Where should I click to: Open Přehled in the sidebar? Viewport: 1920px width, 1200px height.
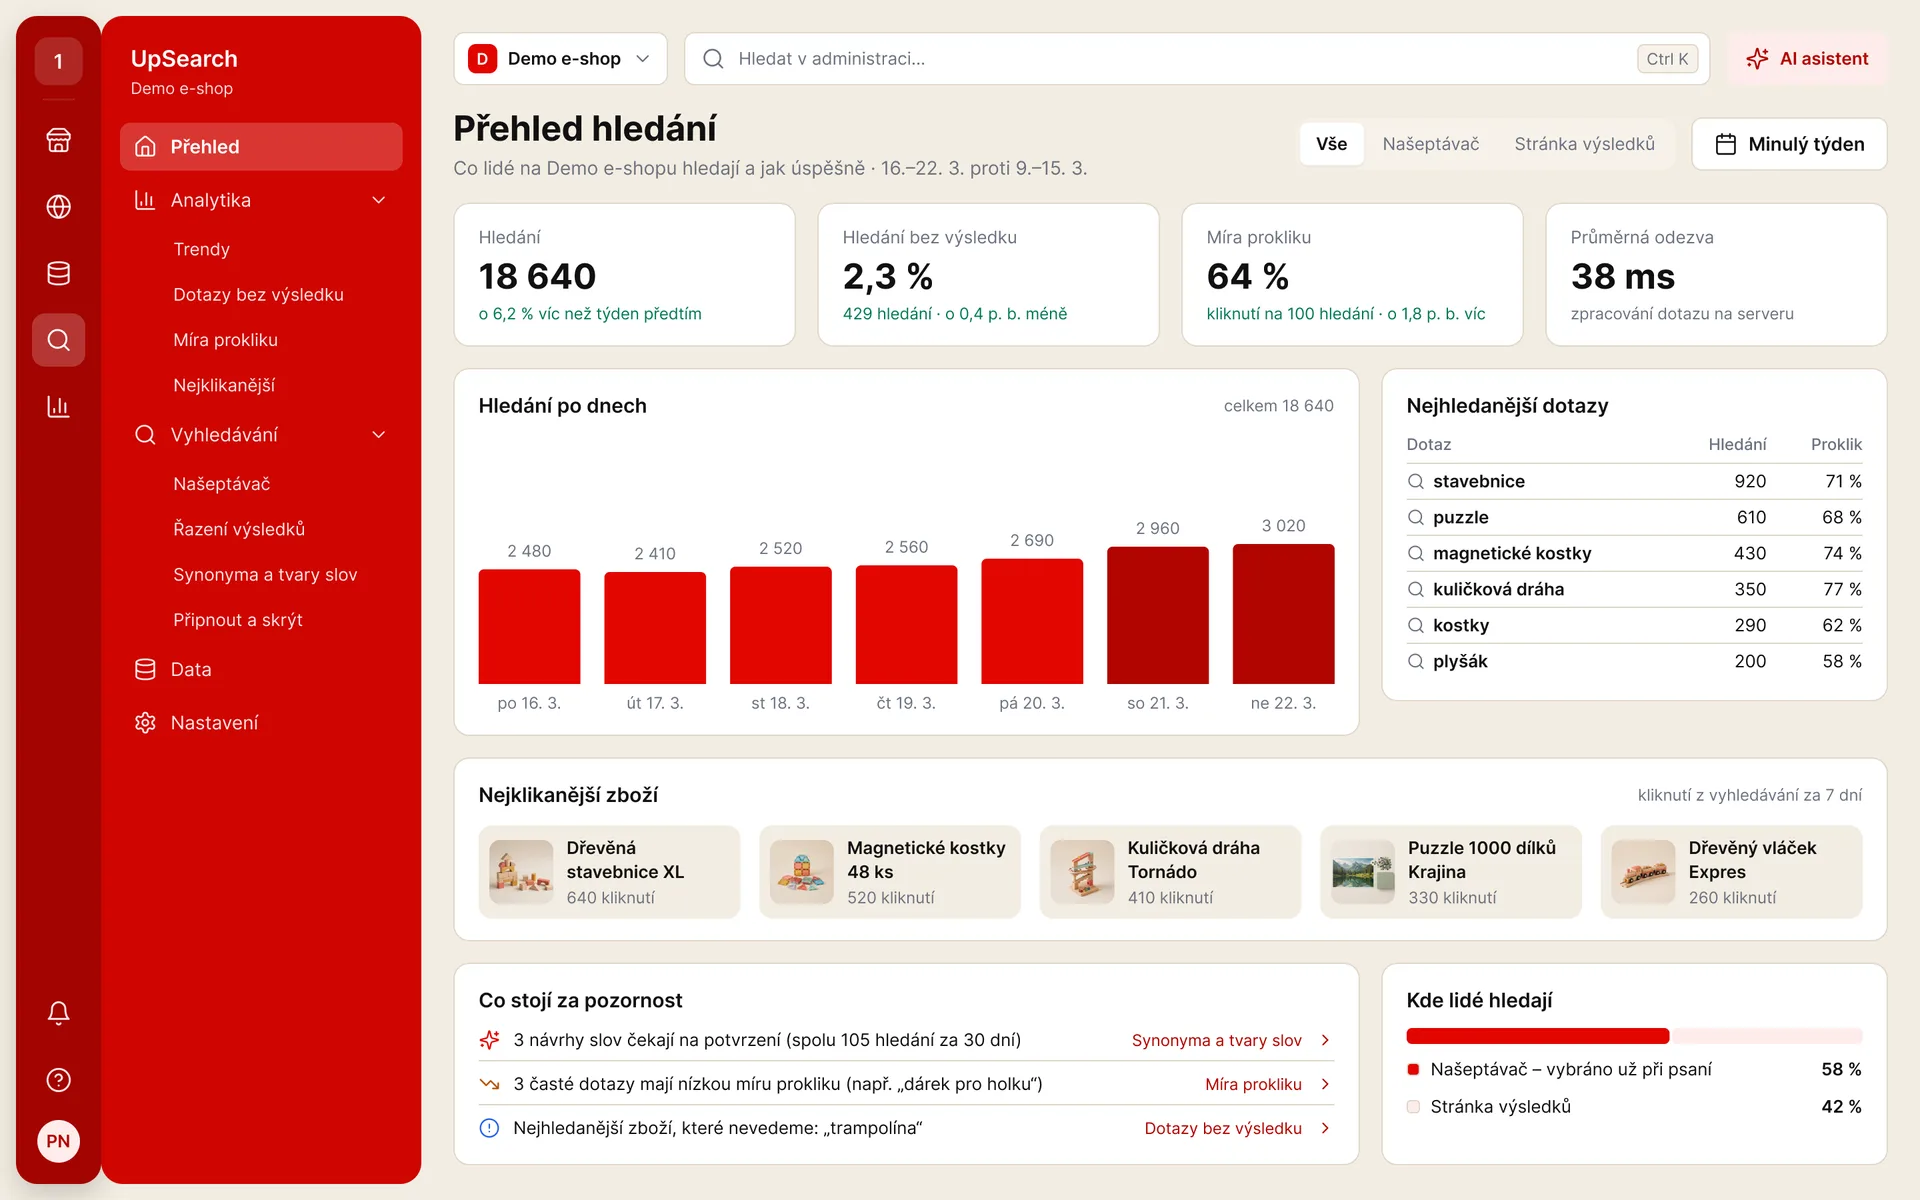tap(261, 147)
